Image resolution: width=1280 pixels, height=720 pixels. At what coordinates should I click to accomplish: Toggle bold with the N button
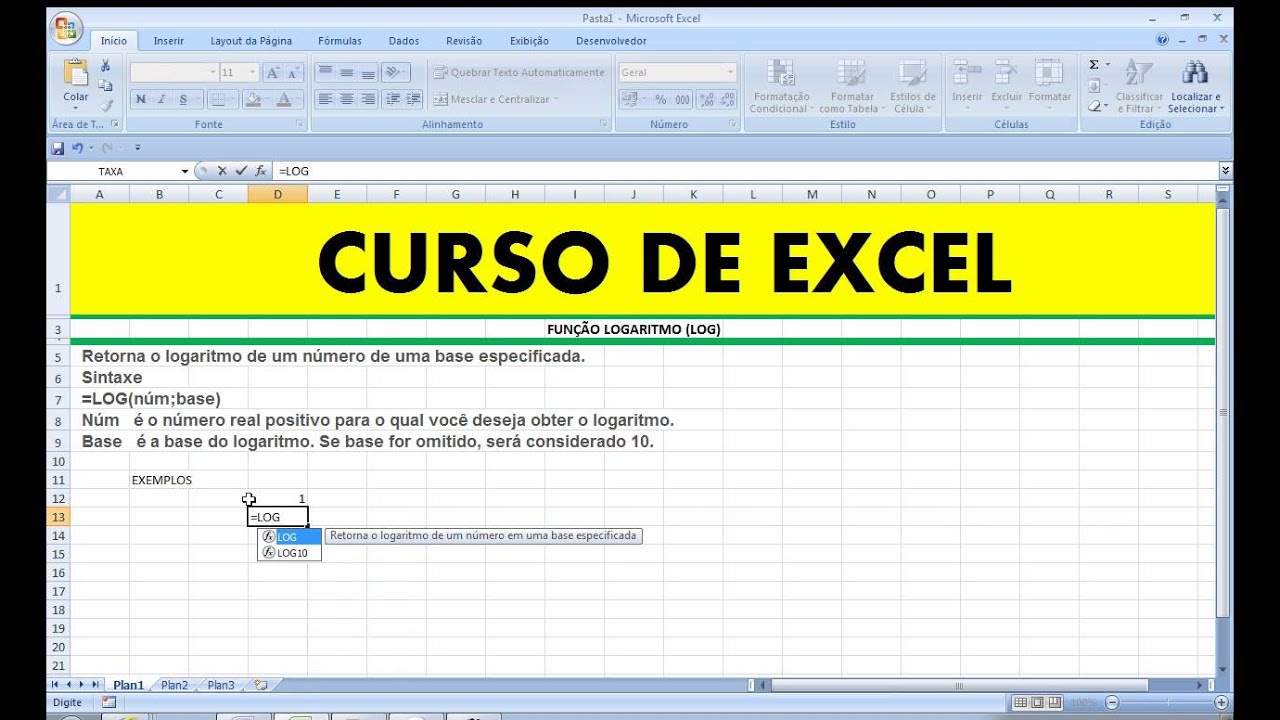tap(141, 99)
